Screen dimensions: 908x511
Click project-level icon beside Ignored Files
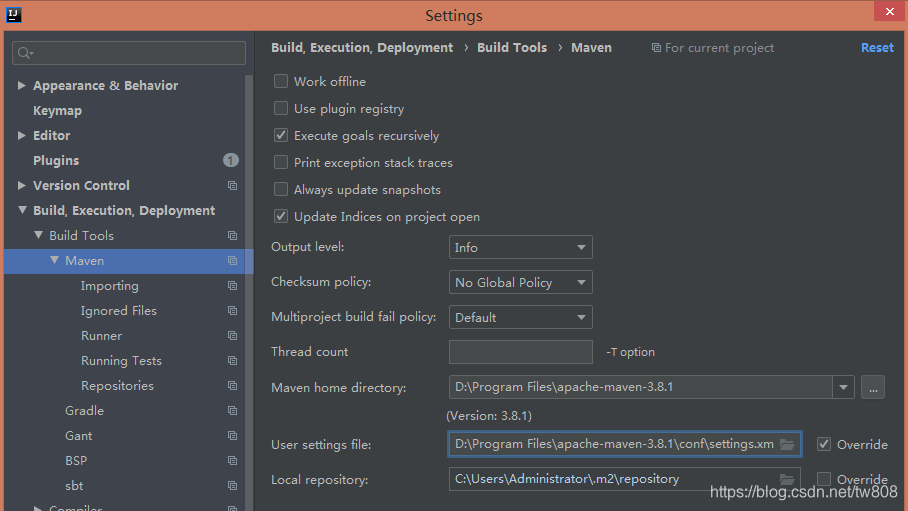pos(232,311)
